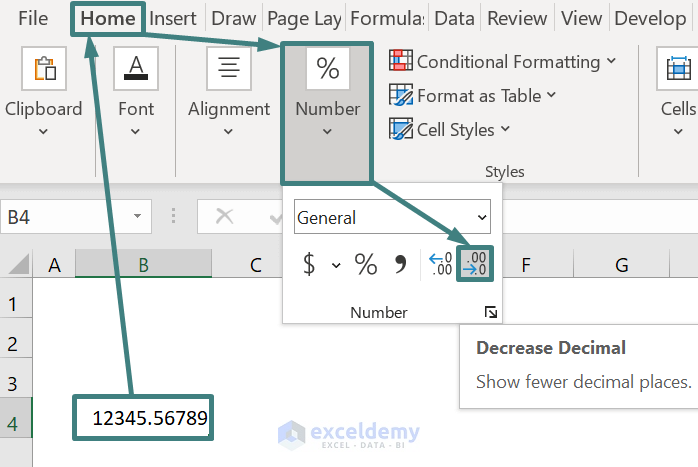Expand the accounting format dropdown arrow

pyautogui.click(x=336, y=265)
